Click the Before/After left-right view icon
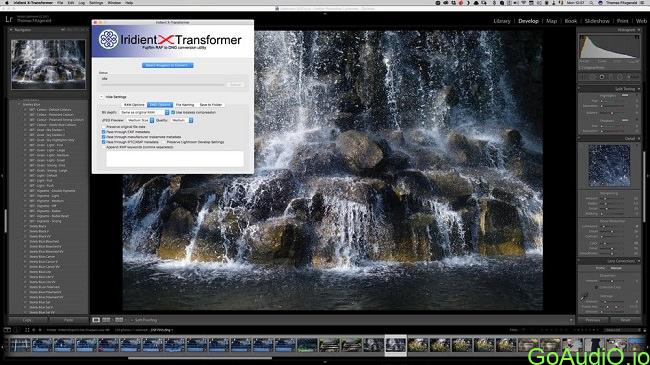The width and height of the screenshot is (650, 365). [x=106, y=320]
